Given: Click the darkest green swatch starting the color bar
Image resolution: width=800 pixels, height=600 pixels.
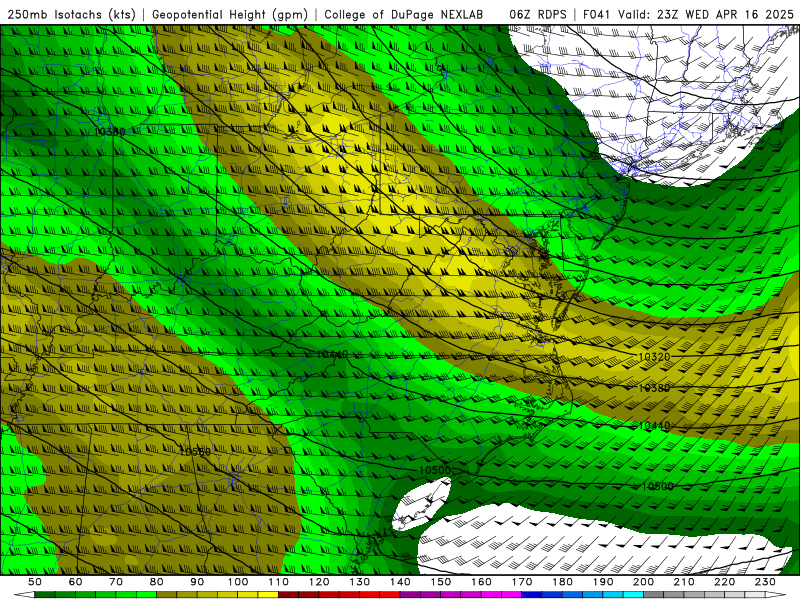Looking at the screenshot, I should tap(45, 593).
